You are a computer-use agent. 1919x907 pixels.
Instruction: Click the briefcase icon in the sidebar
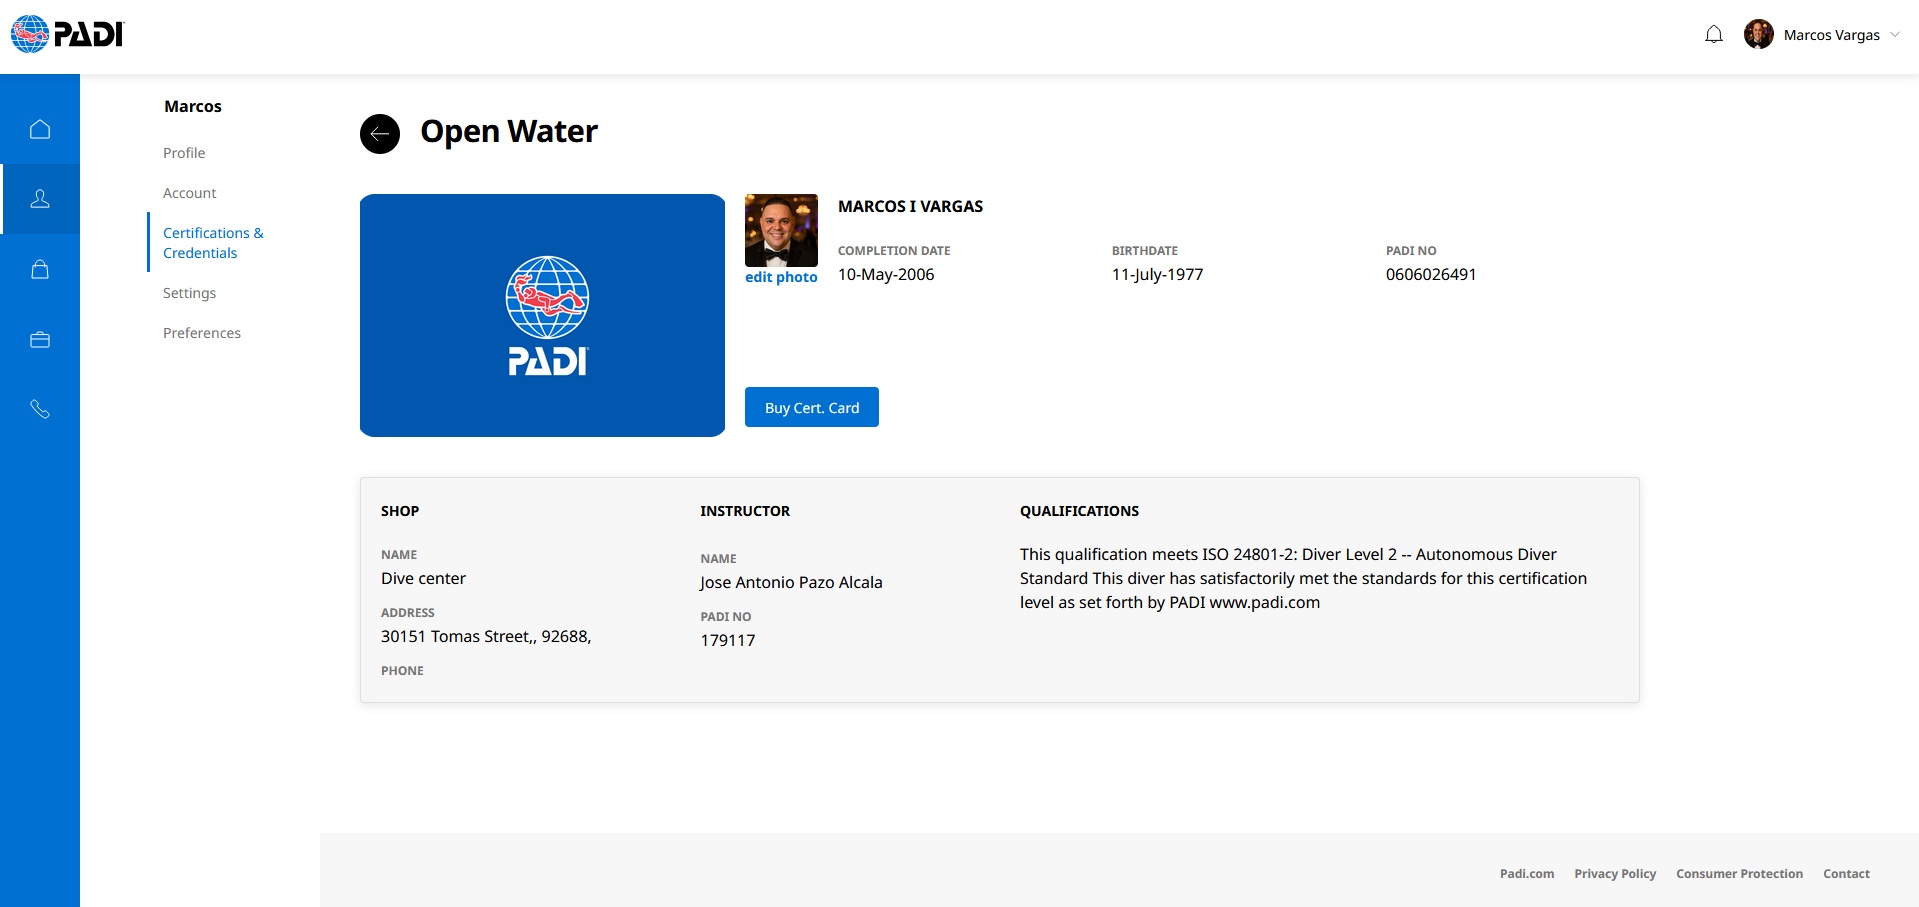40,340
